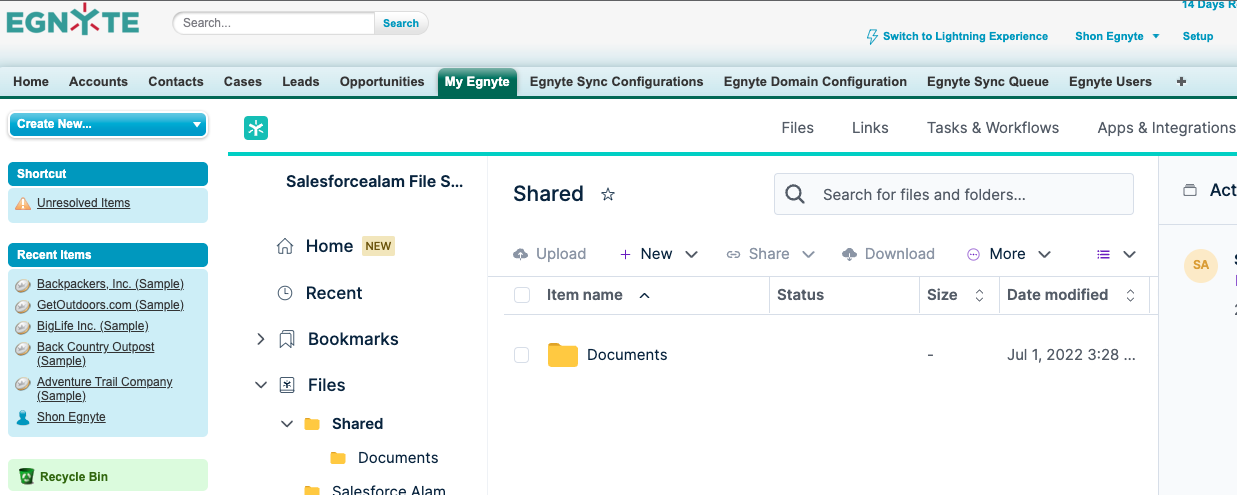Image resolution: width=1237 pixels, height=495 pixels.
Task: Open Unresolved Items shortcut
Action: (83, 203)
